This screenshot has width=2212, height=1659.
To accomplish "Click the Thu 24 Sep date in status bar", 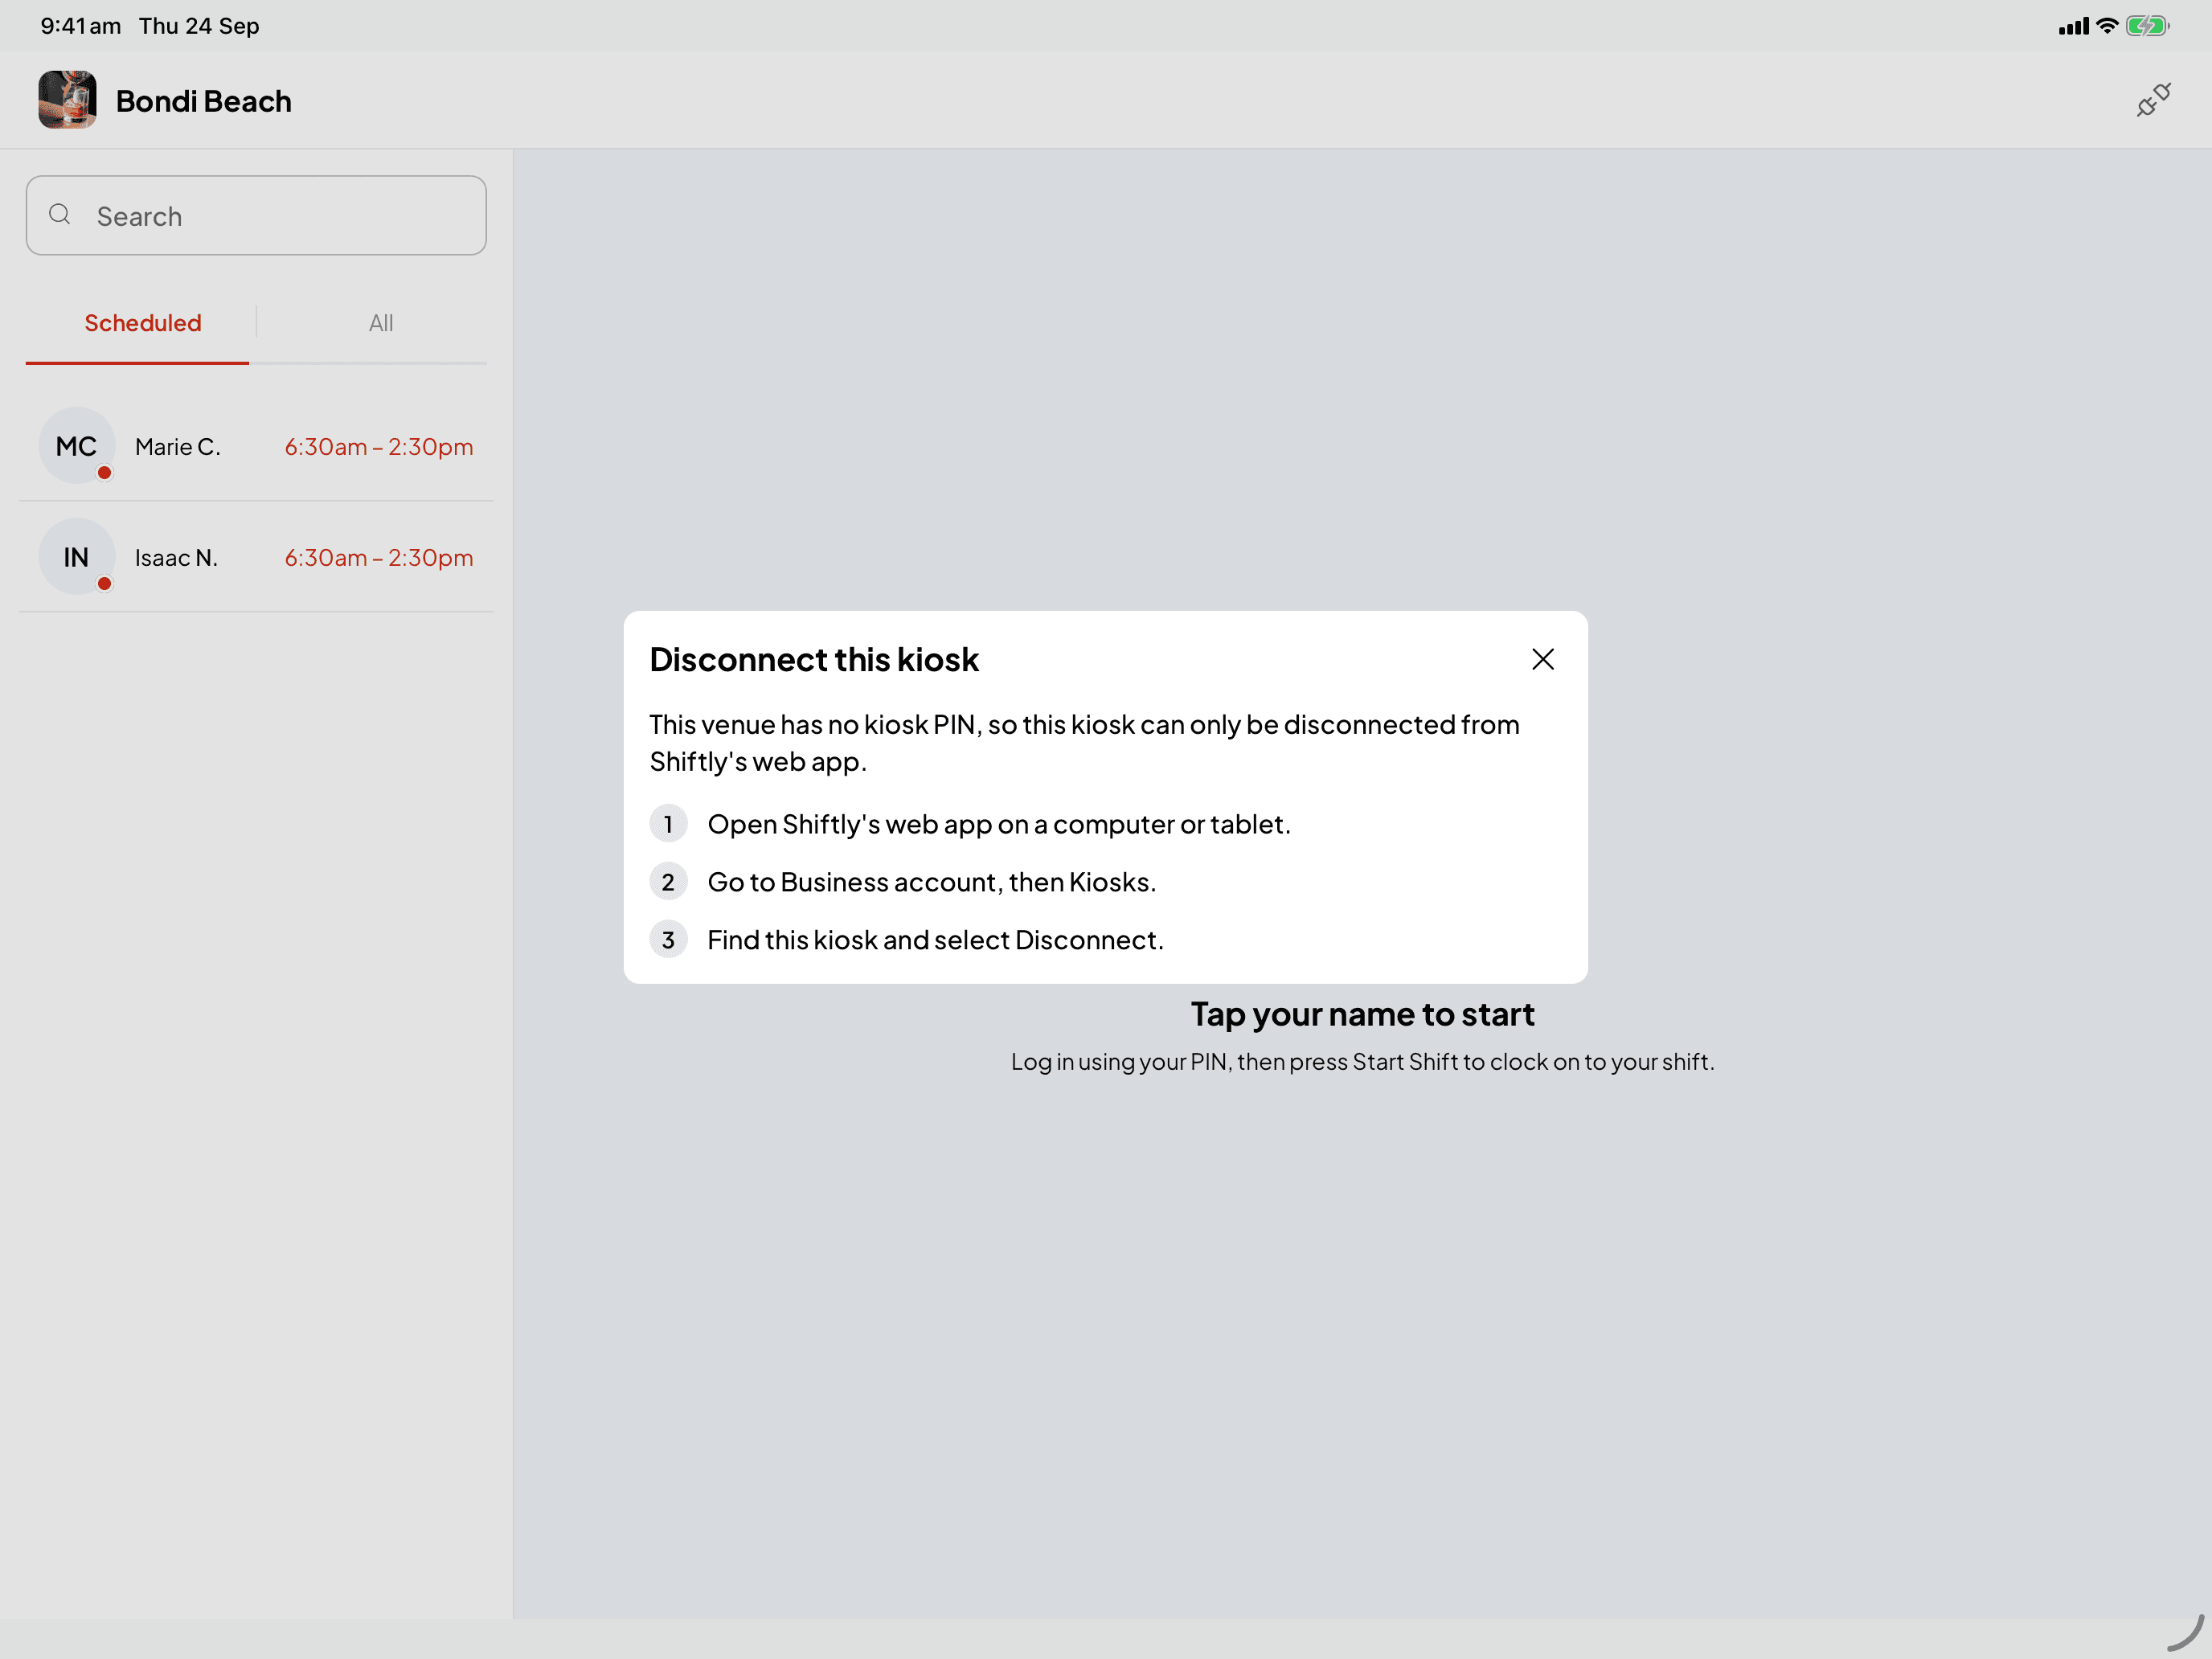I will tap(199, 26).
